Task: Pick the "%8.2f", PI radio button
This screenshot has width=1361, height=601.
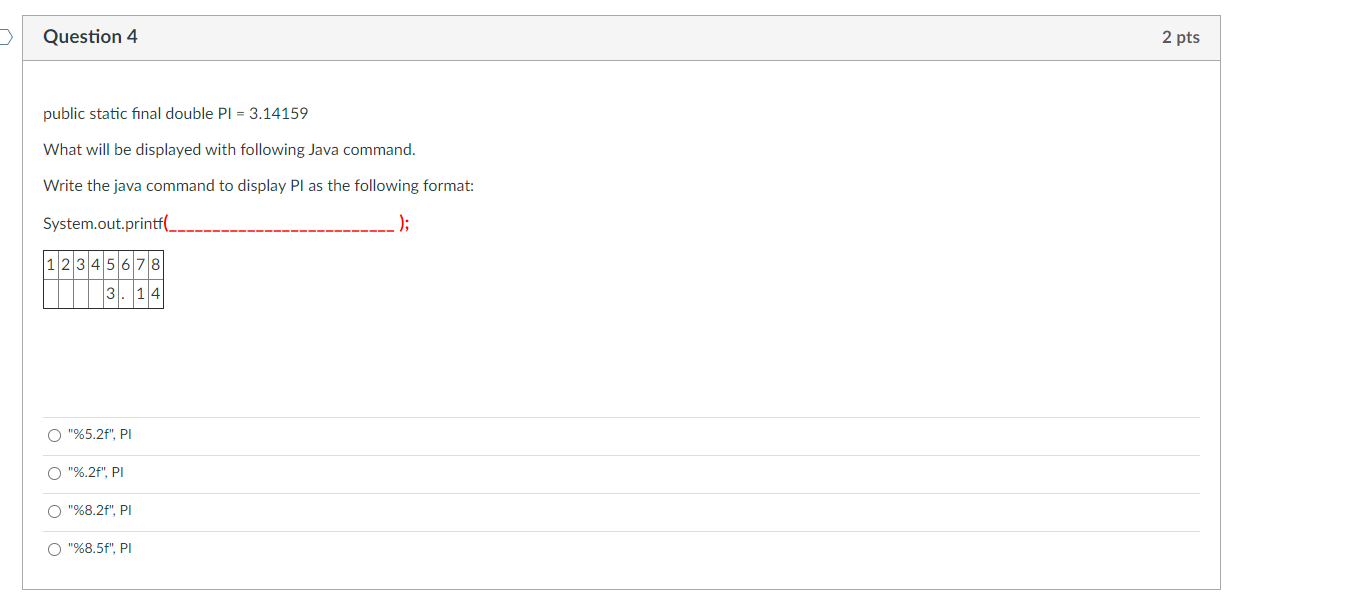Action: point(54,511)
